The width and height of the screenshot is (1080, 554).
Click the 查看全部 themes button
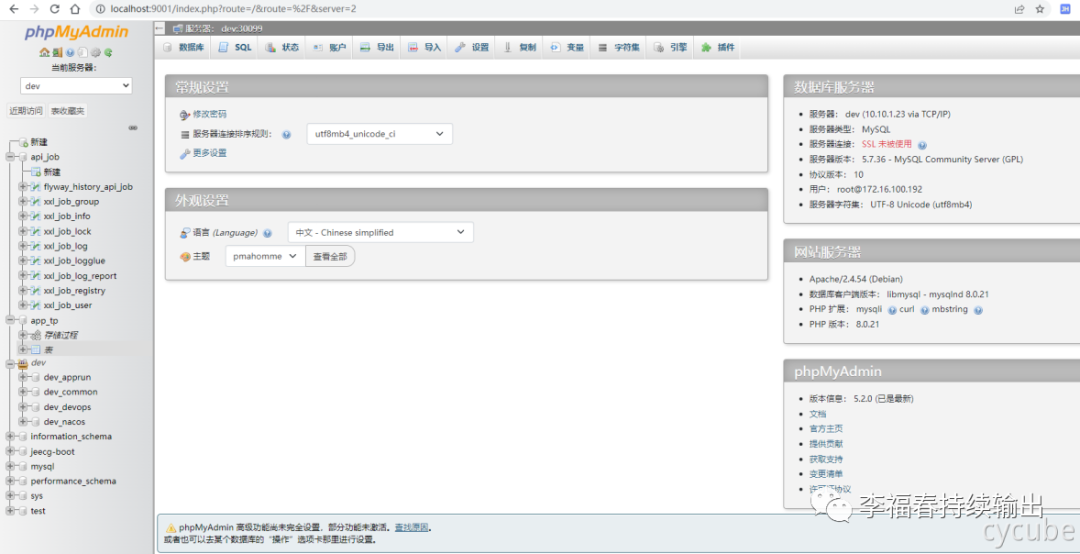click(x=330, y=256)
